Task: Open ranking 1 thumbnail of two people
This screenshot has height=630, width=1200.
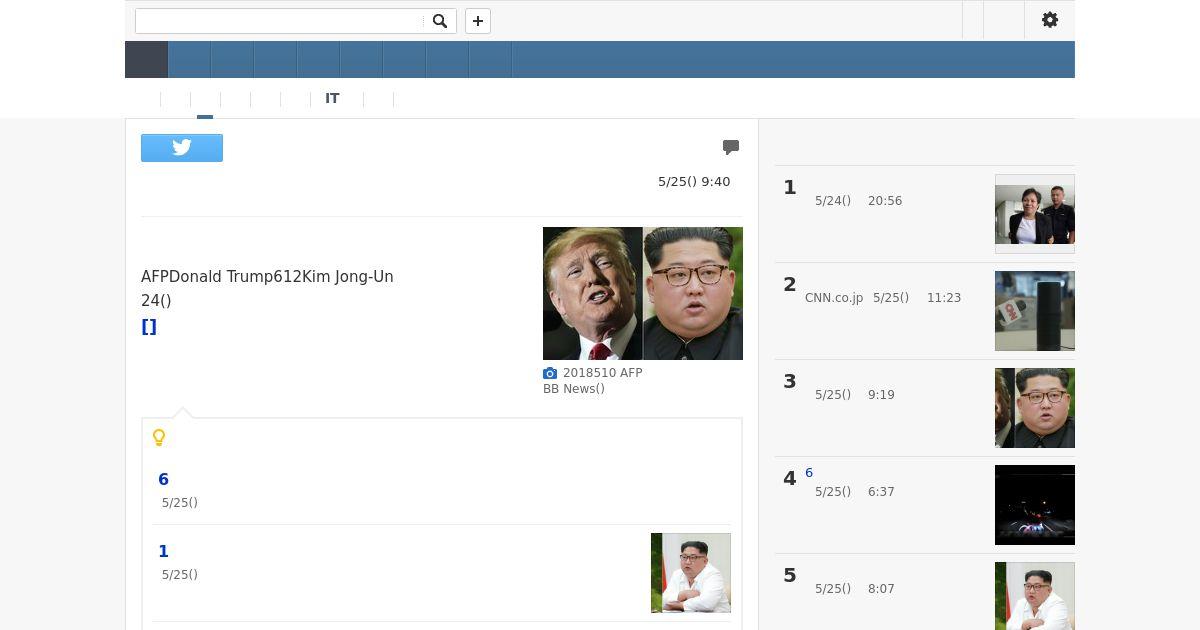Action: pos(1035,214)
